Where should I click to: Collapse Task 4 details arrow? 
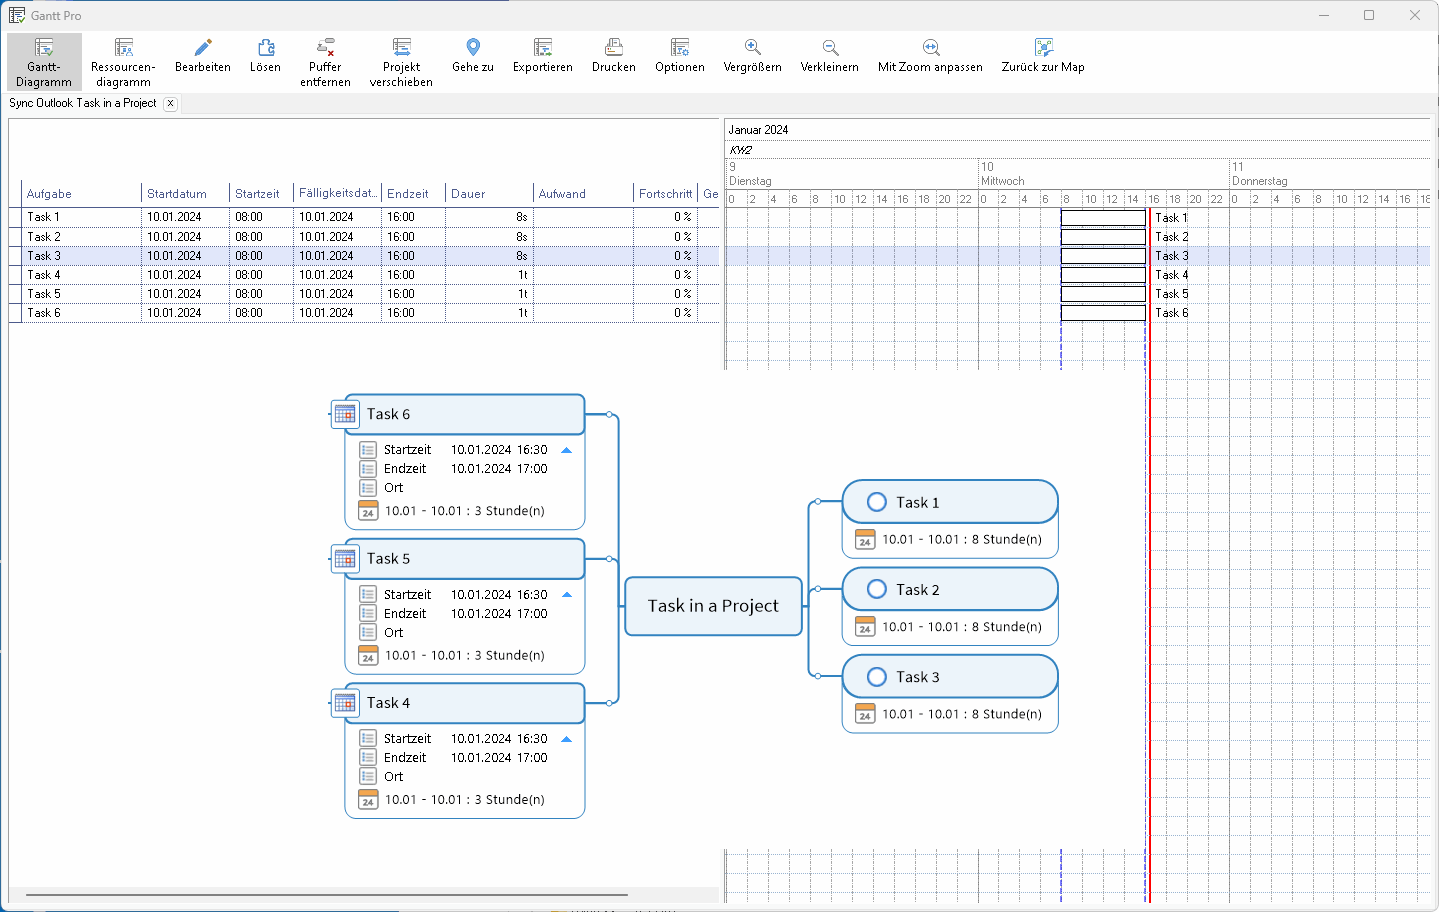tap(567, 739)
